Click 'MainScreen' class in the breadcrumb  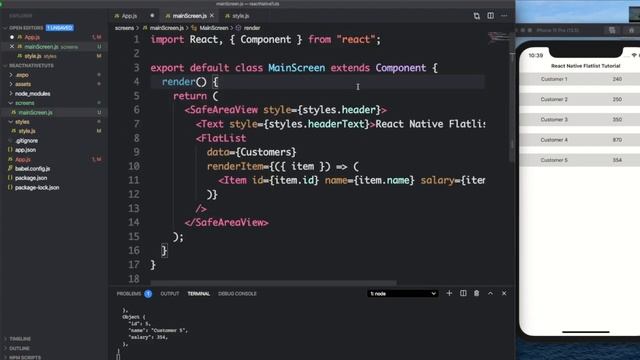(213, 28)
